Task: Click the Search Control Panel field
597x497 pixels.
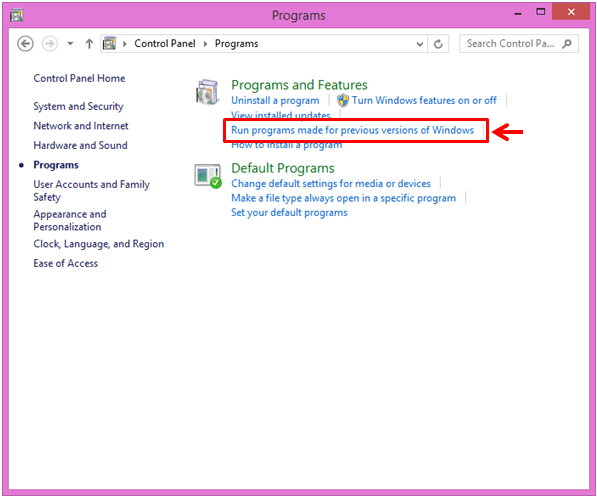Action: pos(519,44)
